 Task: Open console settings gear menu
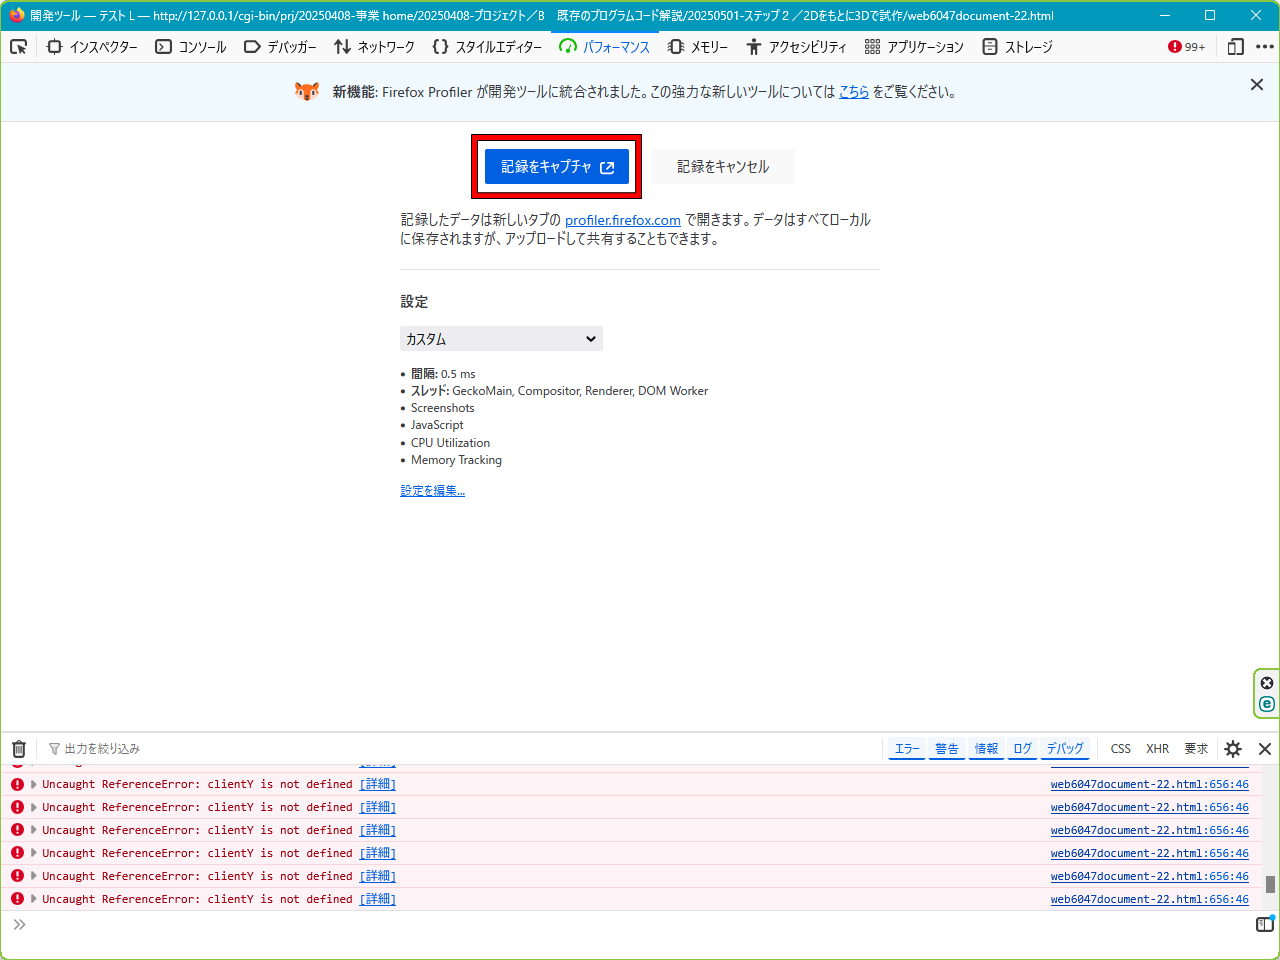(x=1233, y=749)
